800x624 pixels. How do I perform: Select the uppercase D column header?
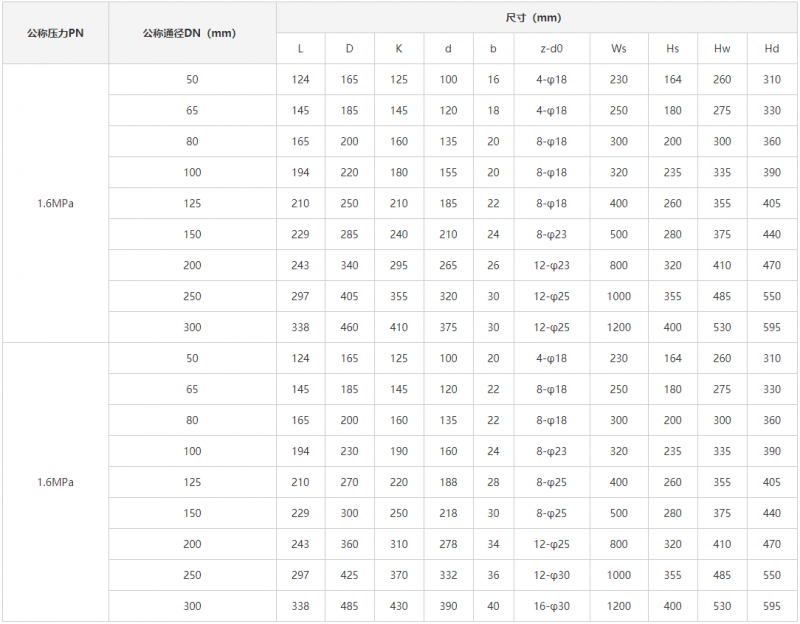pyautogui.click(x=349, y=48)
